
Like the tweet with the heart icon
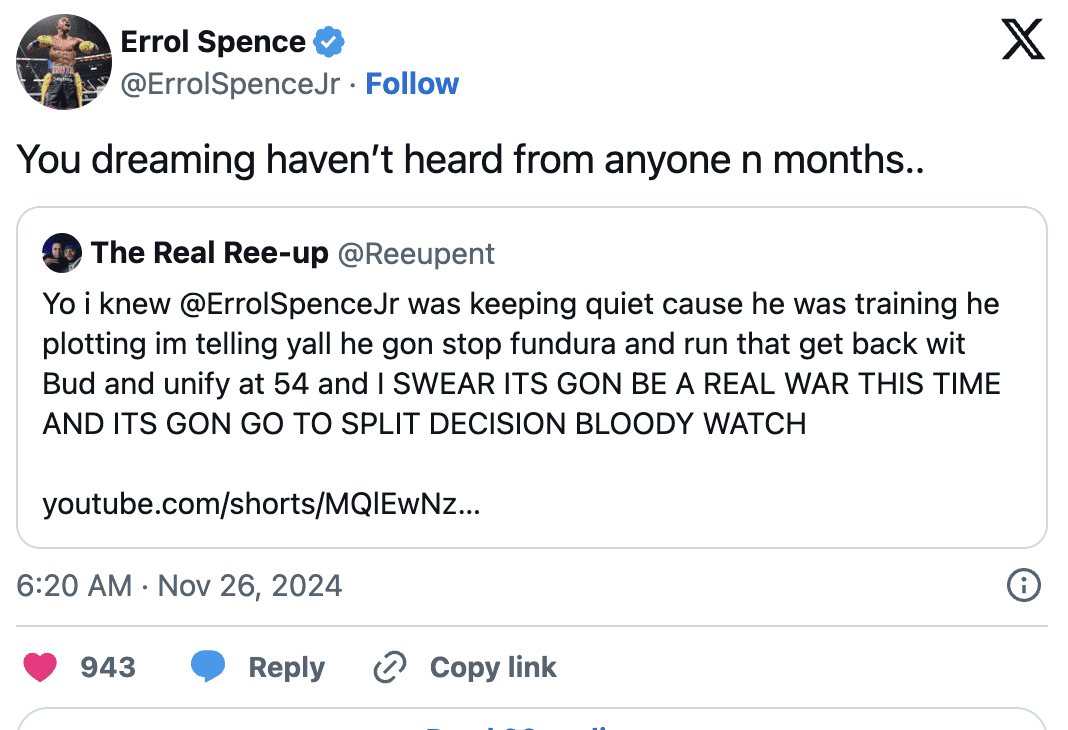40,667
